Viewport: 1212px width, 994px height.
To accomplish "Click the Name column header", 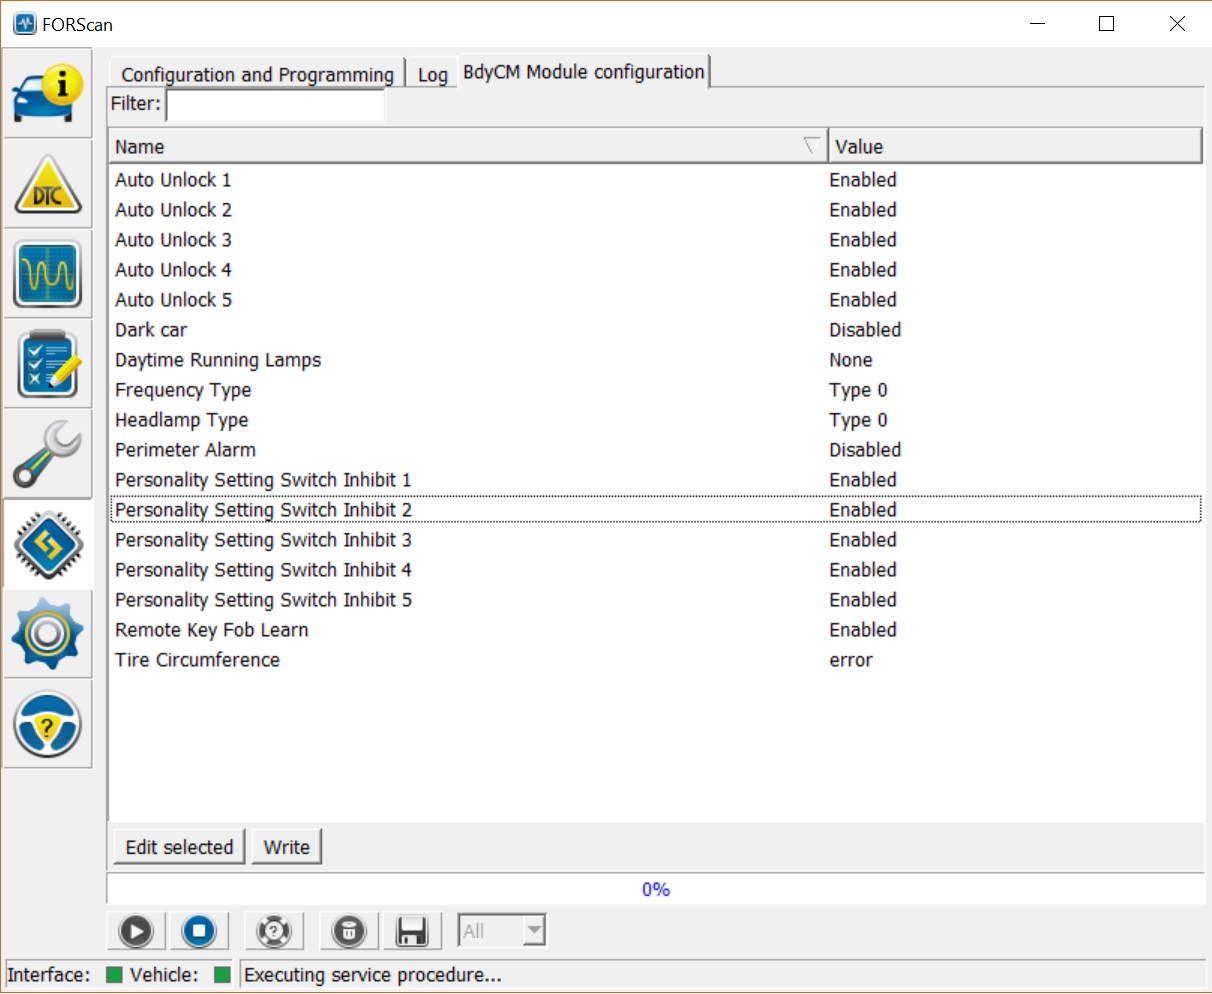I will tap(468, 146).
